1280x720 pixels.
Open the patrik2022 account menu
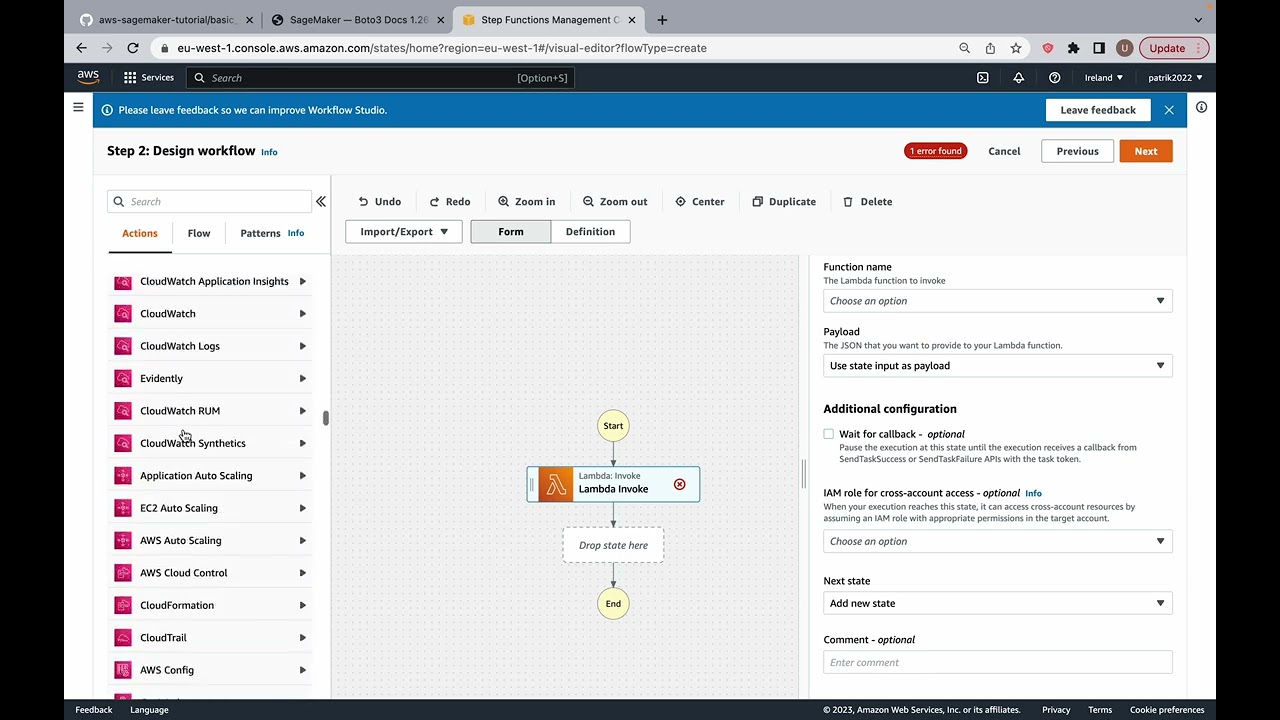click(1175, 77)
